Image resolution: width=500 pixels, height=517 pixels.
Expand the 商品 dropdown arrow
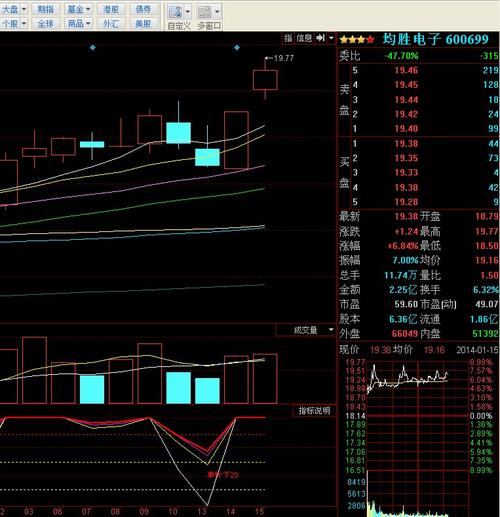pos(88,24)
